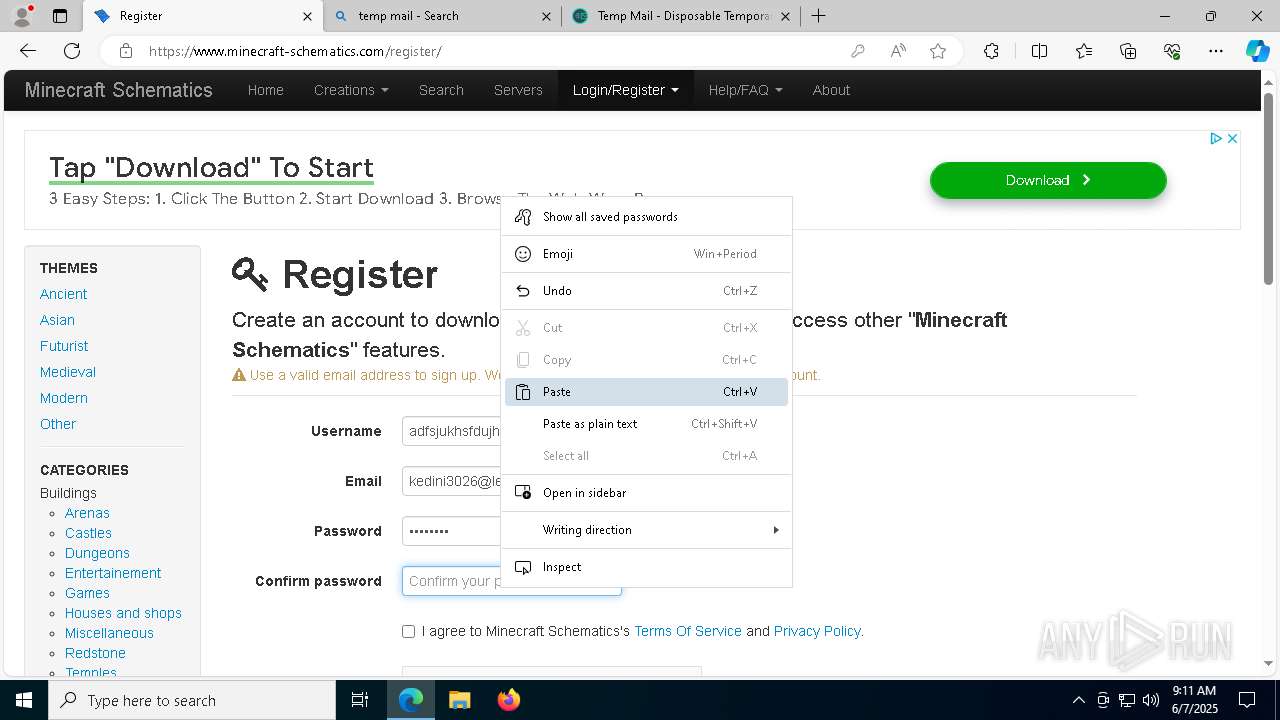Click the taskbar search box
This screenshot has width=1280, height=720.
pyautogui.click(x=192, y=700)
